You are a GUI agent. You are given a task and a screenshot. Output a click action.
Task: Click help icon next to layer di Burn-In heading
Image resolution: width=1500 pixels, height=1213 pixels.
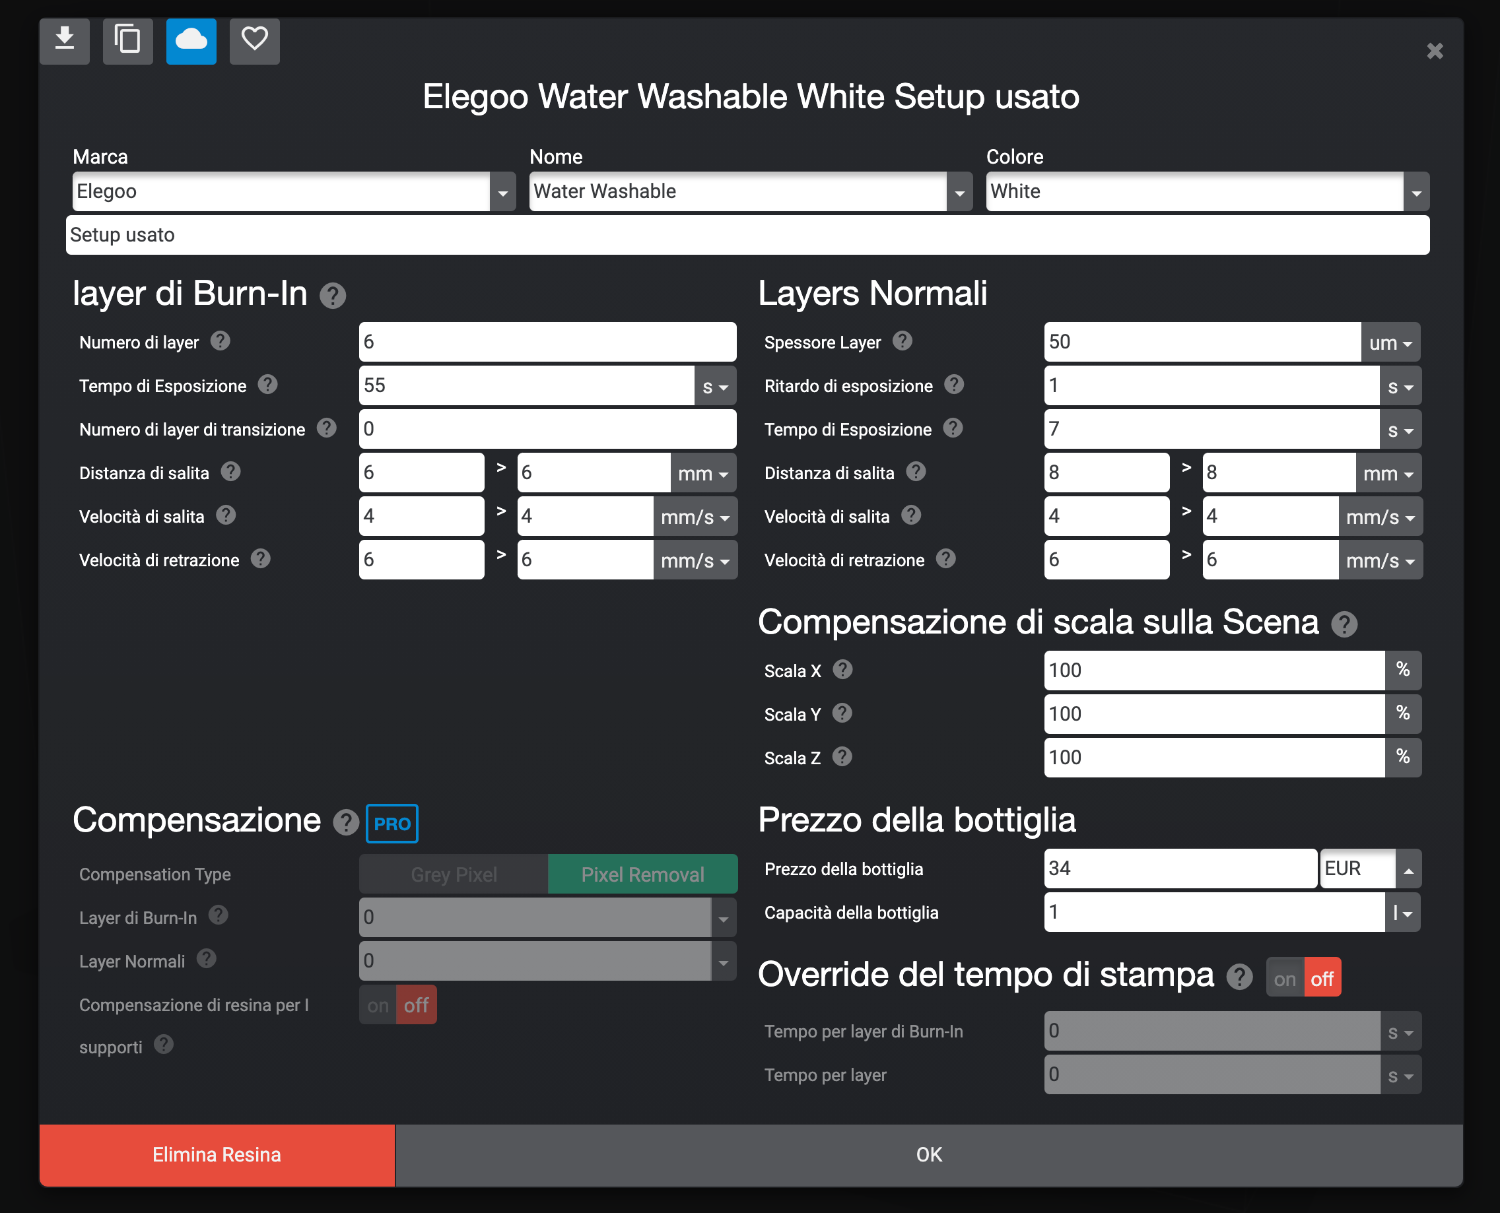[x=333, y=296]
